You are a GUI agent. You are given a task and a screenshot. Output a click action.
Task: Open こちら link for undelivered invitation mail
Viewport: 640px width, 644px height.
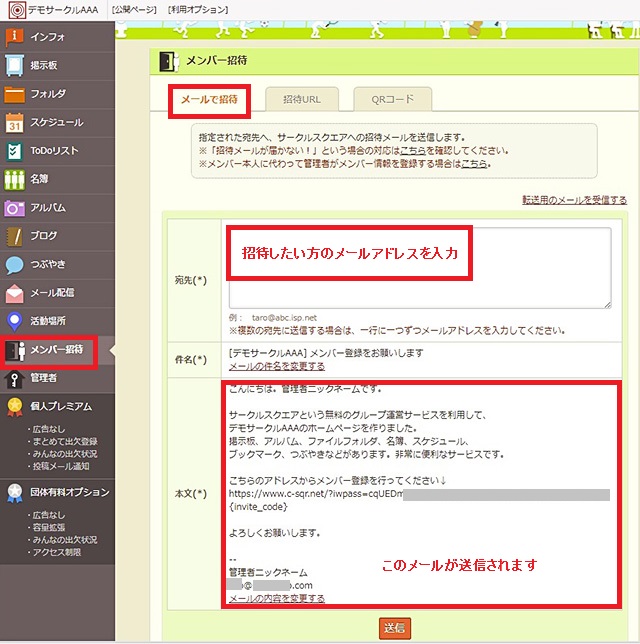413,151
